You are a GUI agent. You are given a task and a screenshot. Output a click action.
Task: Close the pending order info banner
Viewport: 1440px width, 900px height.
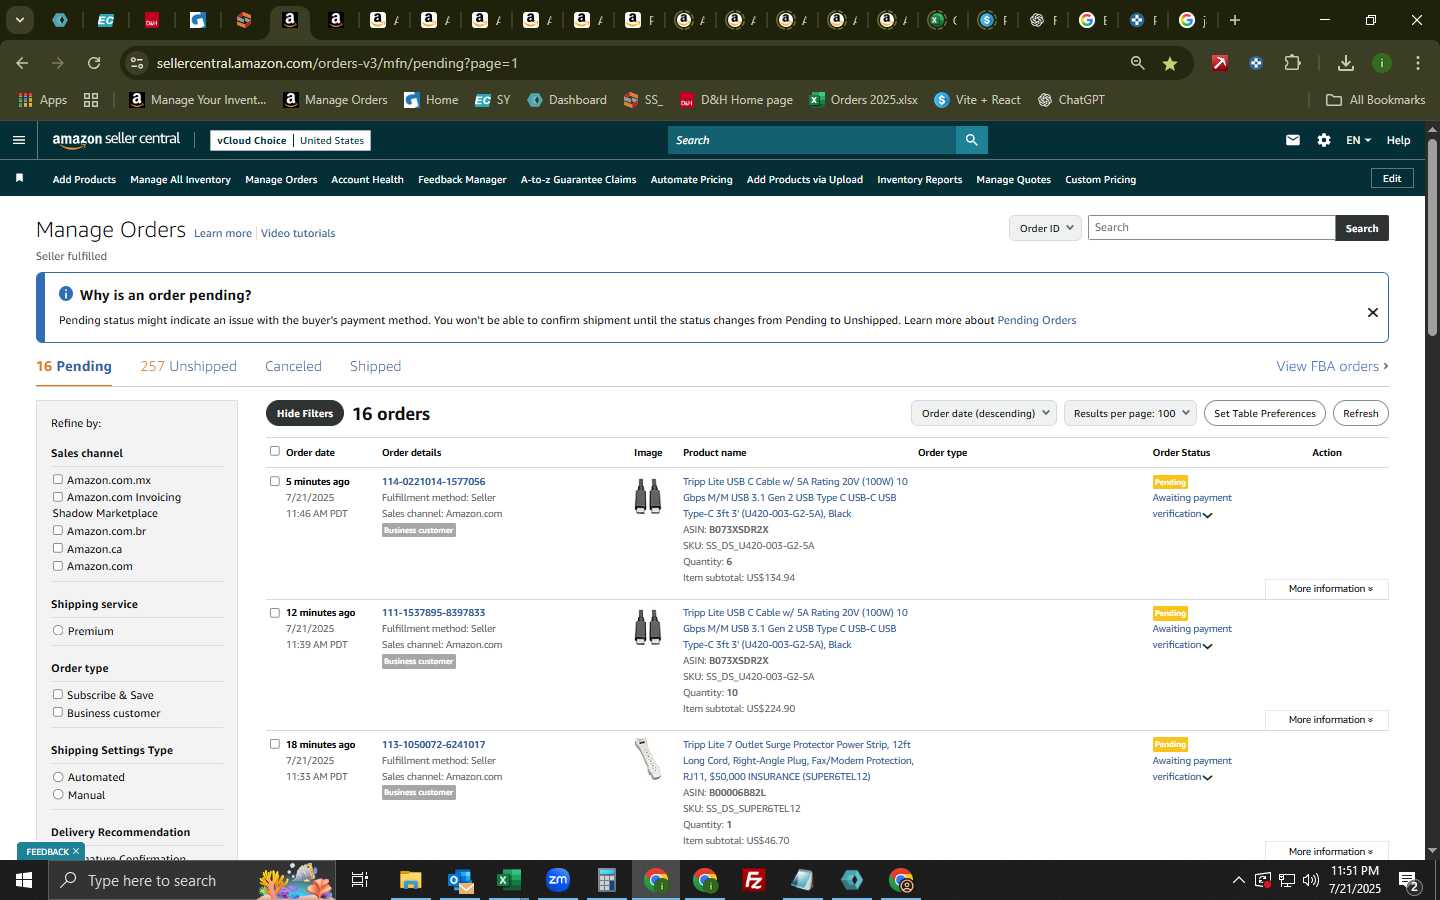[x=1373, y=312]
